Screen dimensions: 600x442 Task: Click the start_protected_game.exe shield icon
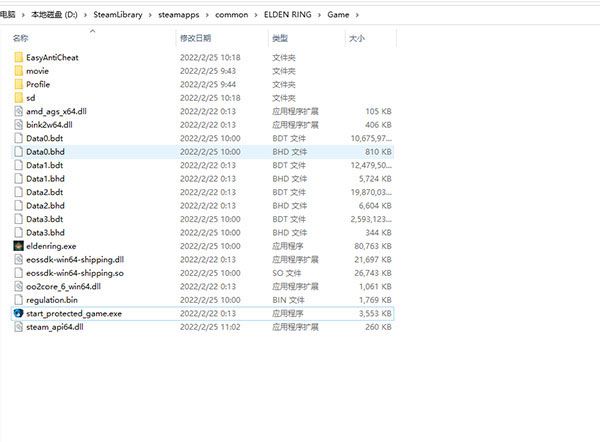(x=19, y=313)
